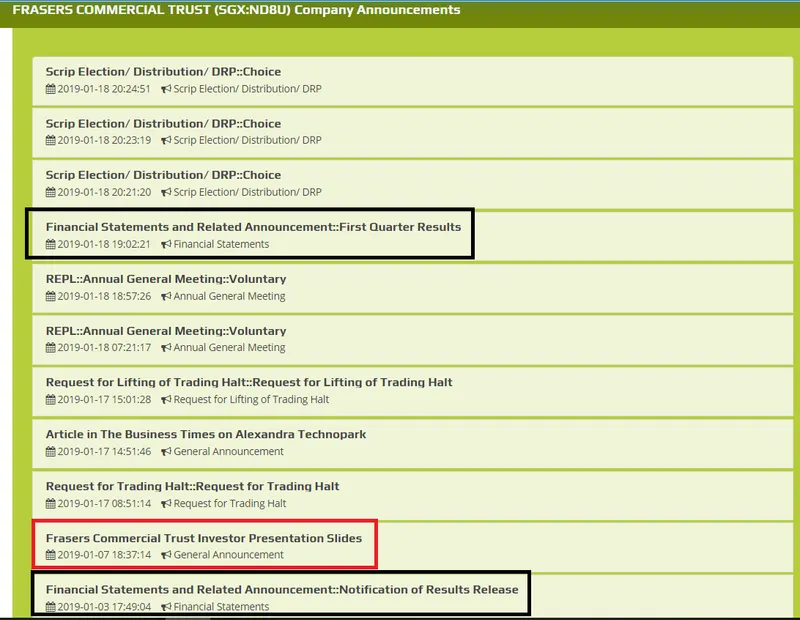
Task: Click the calendar icon beside 2019-01-18 20:23:19
Action: click(x=51, y=140)
